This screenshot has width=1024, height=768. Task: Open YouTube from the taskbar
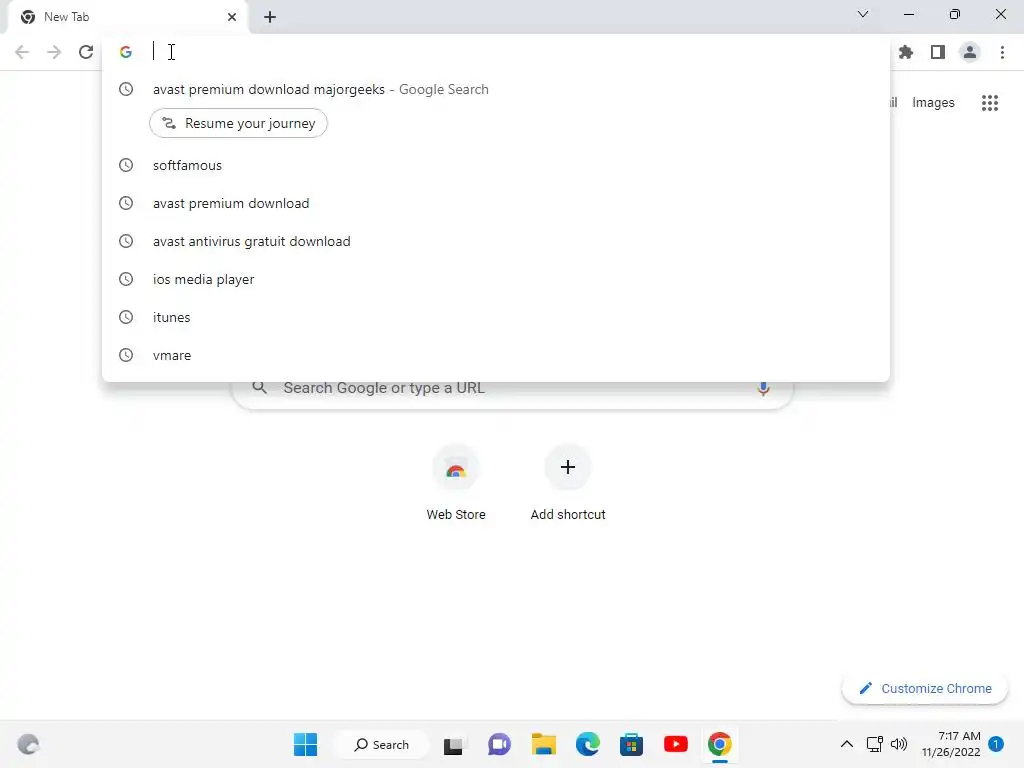tap(676, 744)
